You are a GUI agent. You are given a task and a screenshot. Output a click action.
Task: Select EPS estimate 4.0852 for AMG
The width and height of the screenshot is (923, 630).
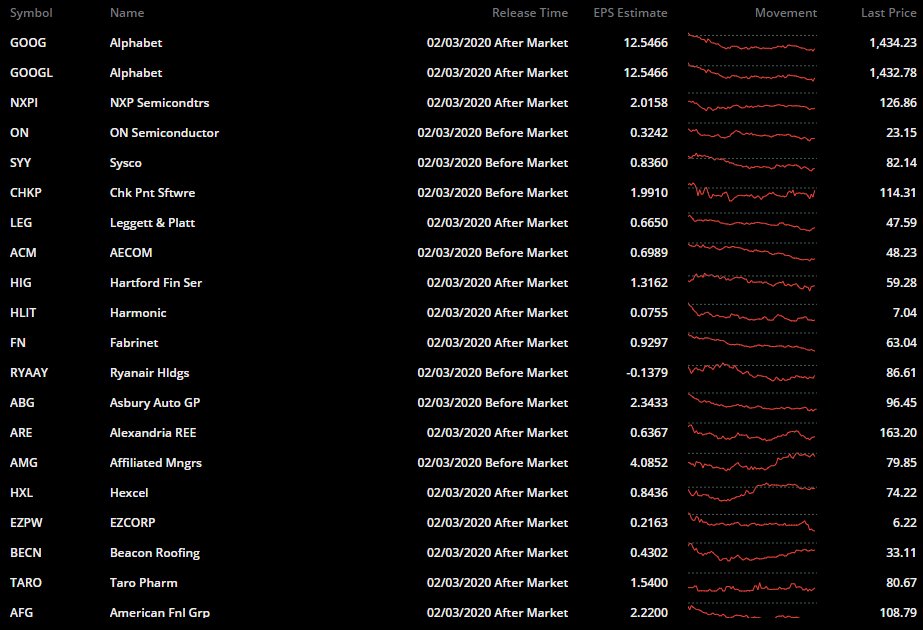649,463
